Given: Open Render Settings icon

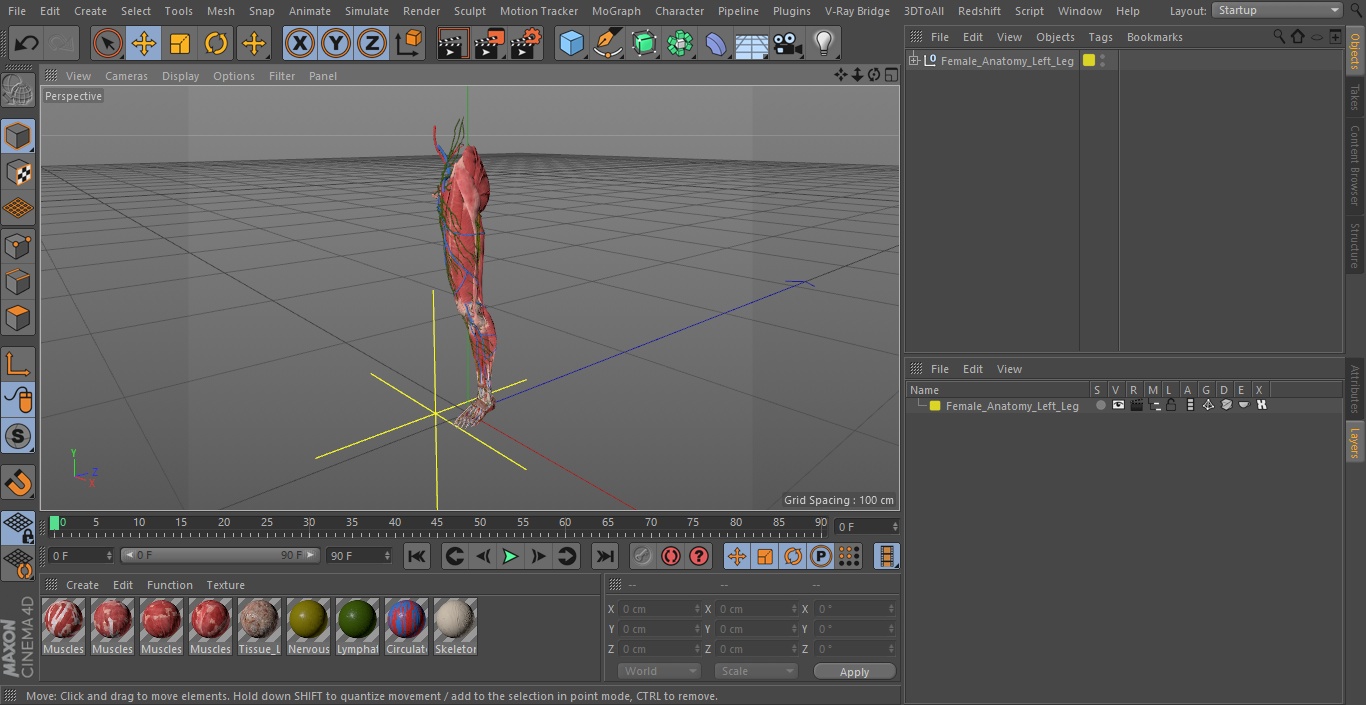Looking at the screenshot, I should tap(526, 43).
